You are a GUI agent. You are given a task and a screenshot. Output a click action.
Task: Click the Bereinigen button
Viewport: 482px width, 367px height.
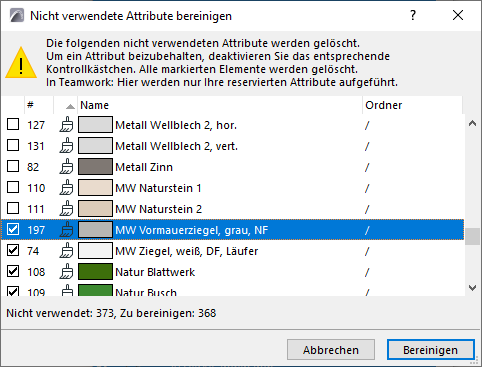[430, 350]
